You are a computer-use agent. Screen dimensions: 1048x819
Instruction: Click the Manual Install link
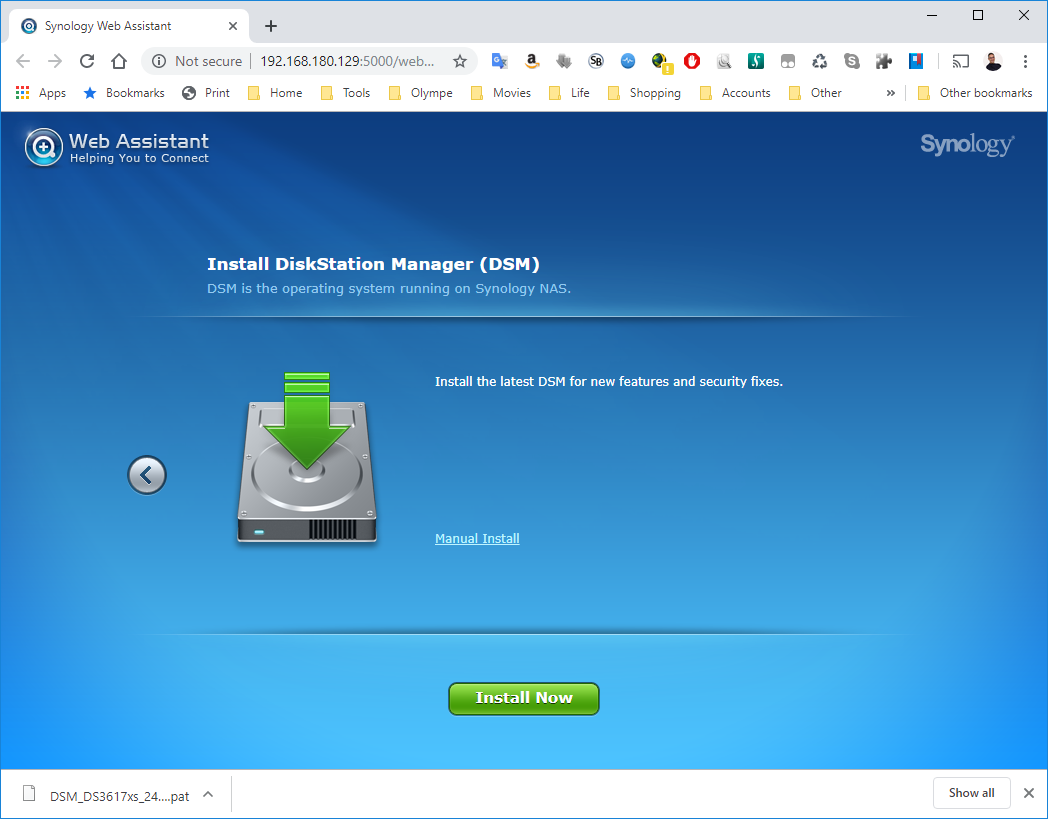(x=477, y=539)
